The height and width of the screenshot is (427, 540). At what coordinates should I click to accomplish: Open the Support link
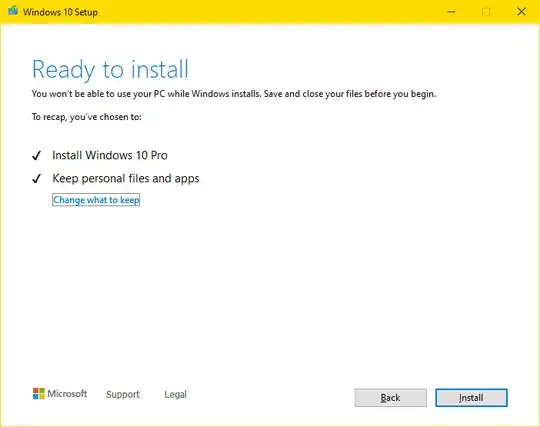point(123,394)
